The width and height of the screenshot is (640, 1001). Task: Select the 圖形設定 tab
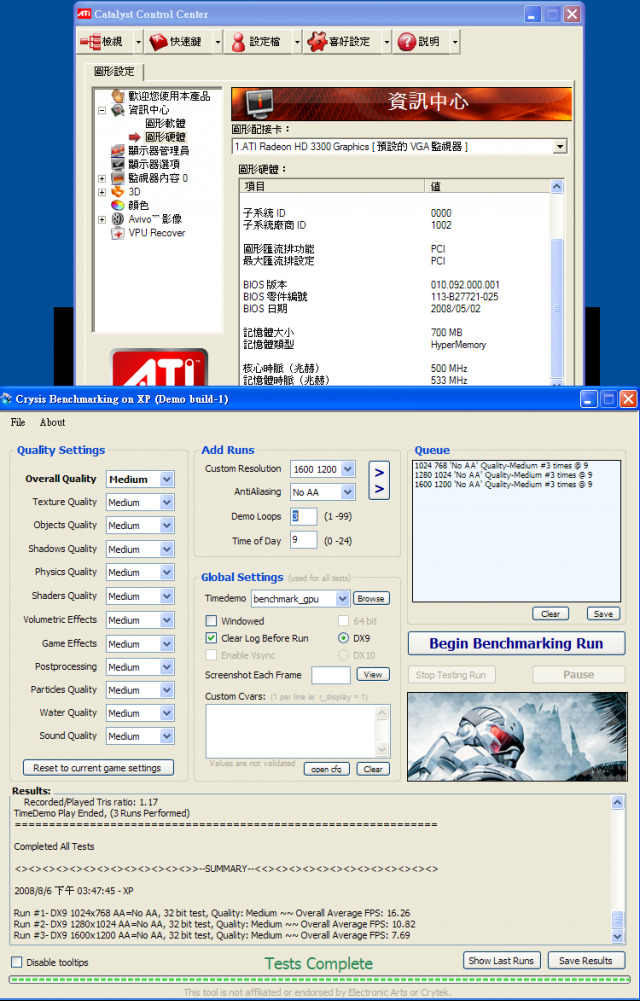coord(114,72)
